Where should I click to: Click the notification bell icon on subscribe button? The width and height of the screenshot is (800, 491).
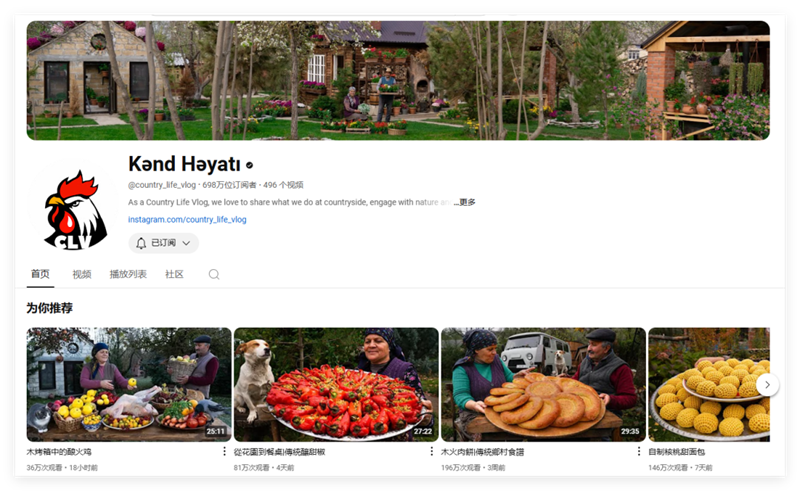click(141, 243)
